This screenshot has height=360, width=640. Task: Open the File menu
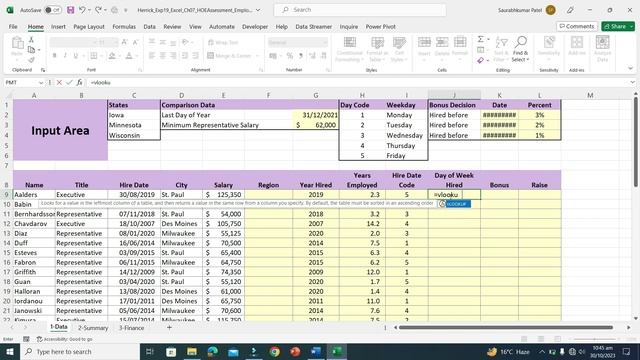point(13,27)
